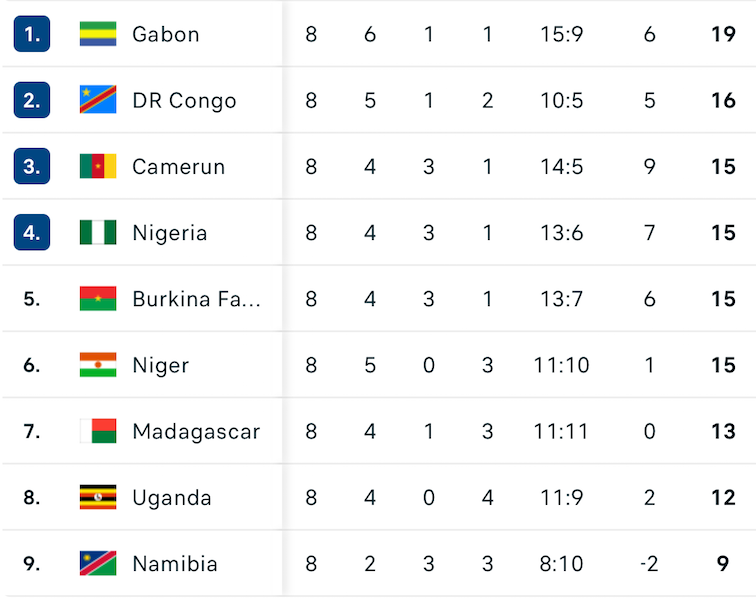Select the truncated Burkina Faso name
This screenshot has height=600, width=756.
coord(196,299)
